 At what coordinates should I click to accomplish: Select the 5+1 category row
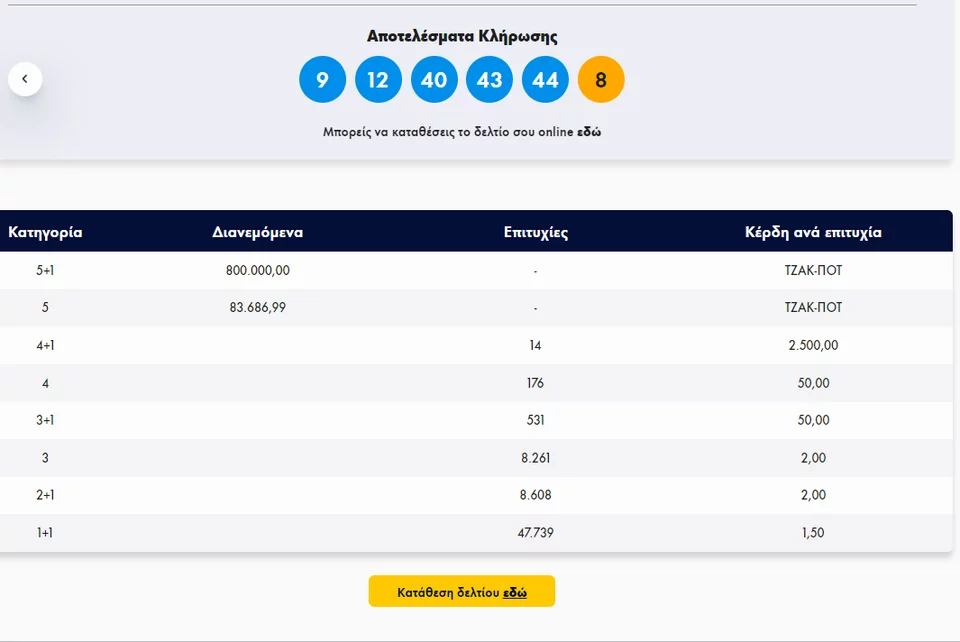pyautogui.click(x=476, y=271)
